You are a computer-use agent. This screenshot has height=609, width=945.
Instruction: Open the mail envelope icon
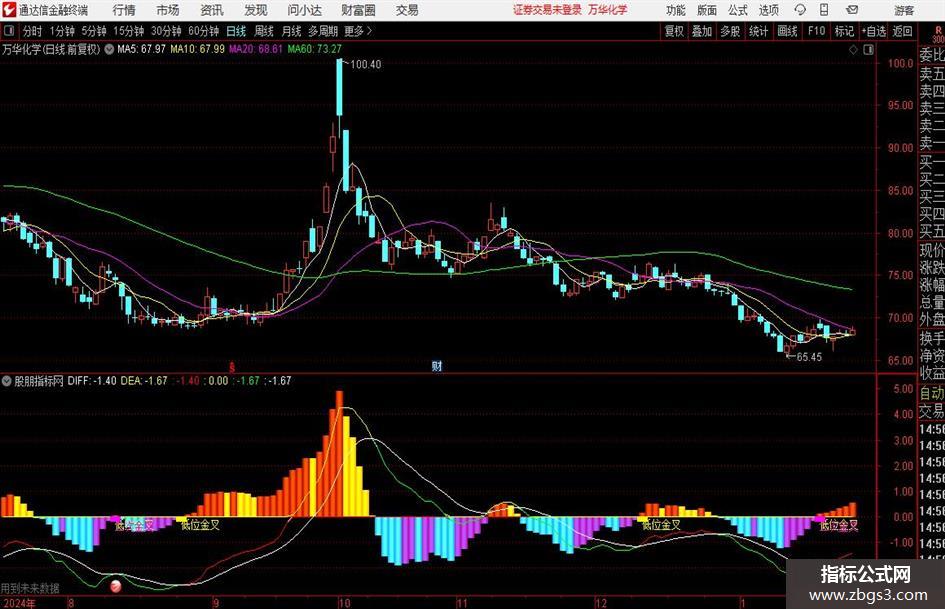click(852, 10)
